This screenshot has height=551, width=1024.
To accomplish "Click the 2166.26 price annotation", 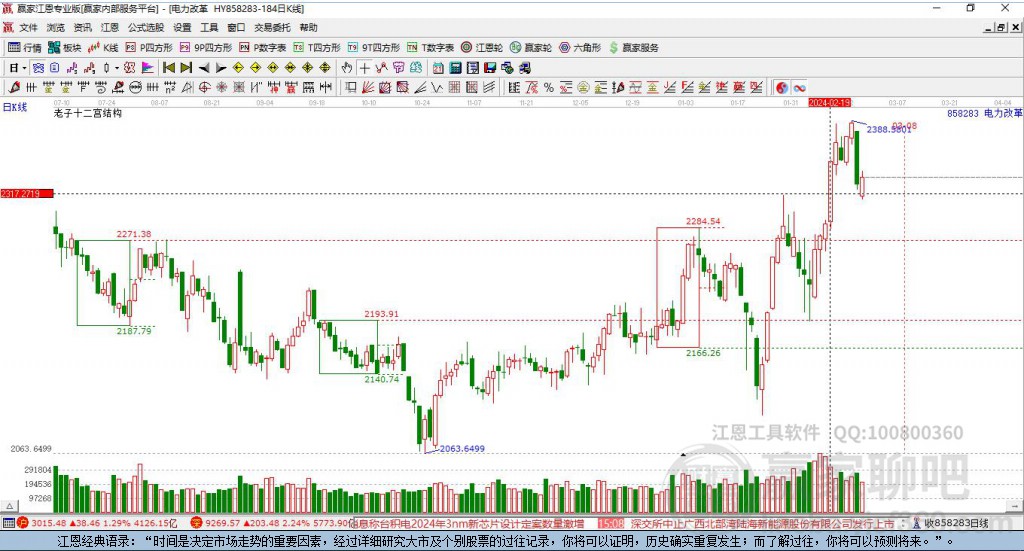I will 703,353.
